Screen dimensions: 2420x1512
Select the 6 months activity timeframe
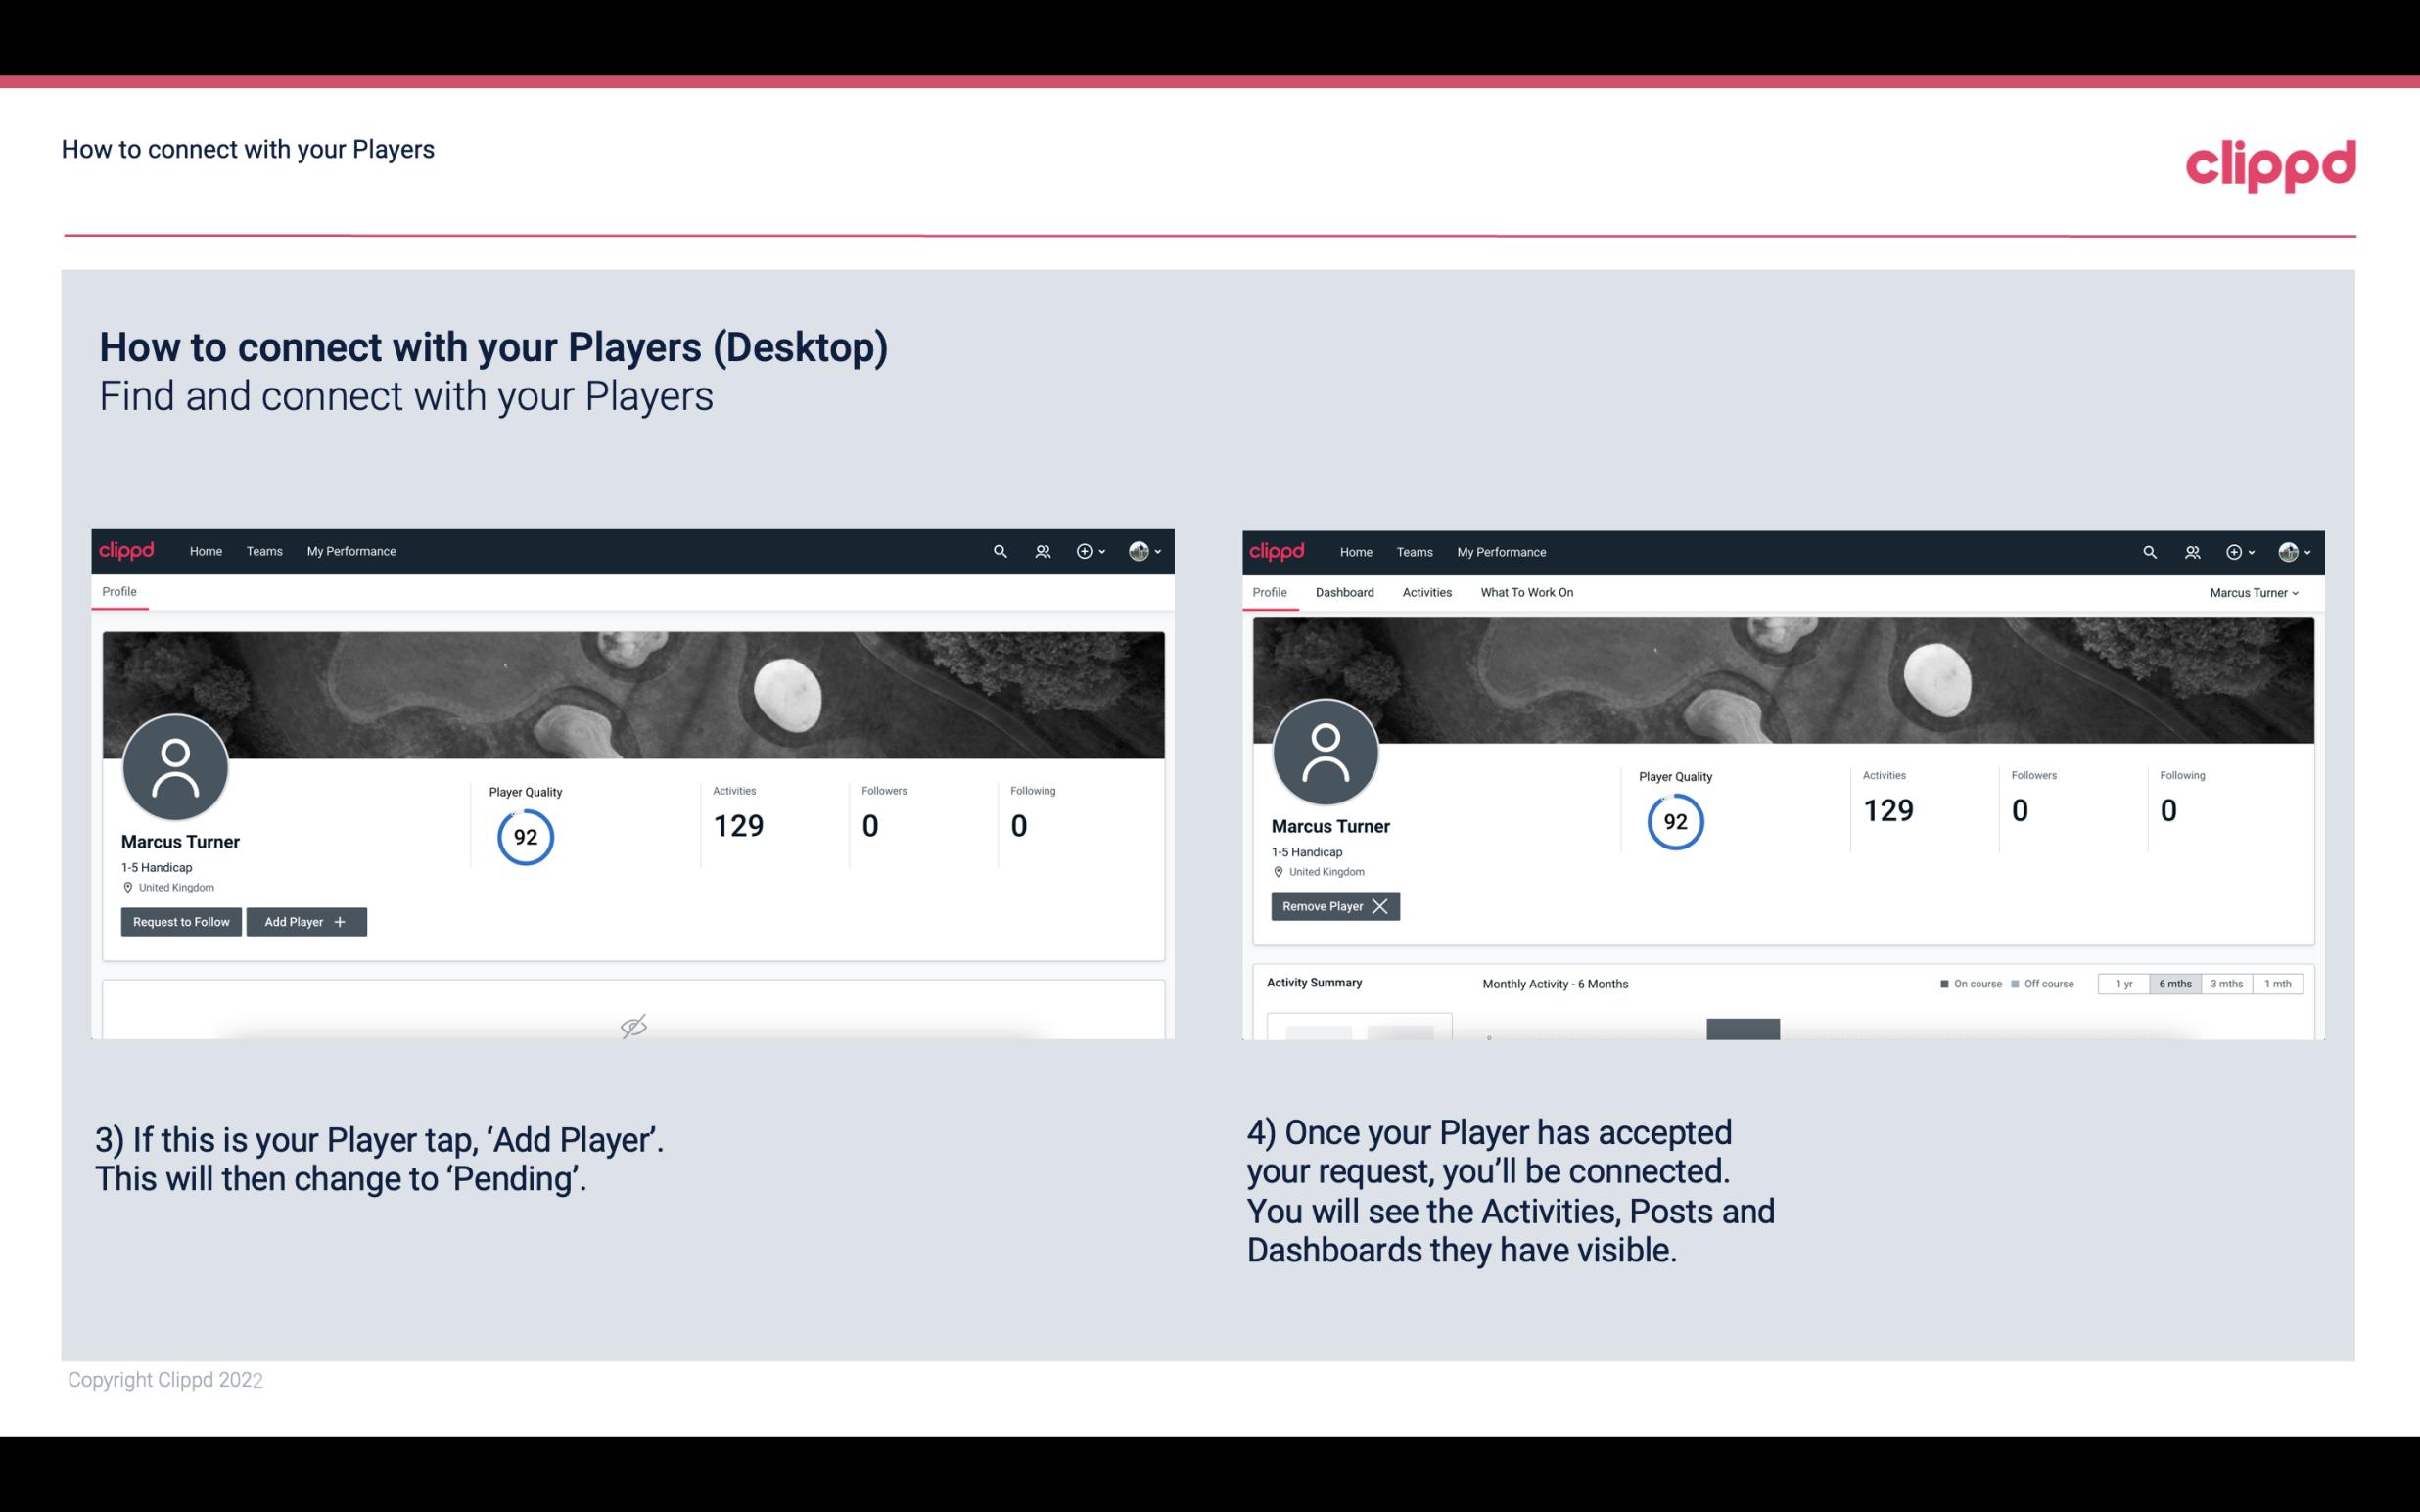click(x=2172, y=983)
